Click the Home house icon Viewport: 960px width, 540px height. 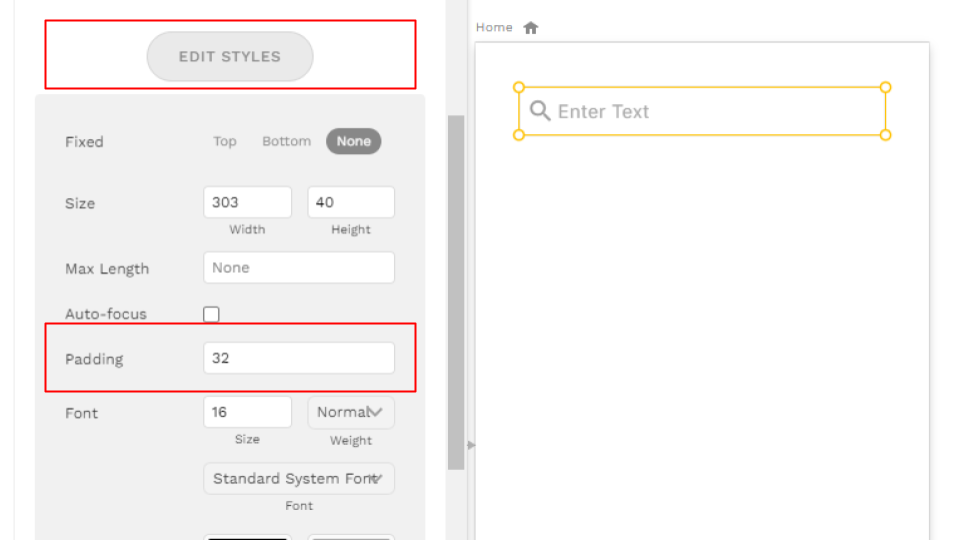[531, 28]
